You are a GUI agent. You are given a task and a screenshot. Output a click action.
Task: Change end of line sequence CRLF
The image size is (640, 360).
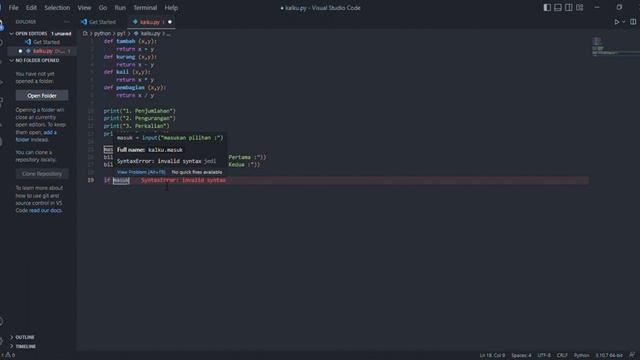tap(562, 356)
